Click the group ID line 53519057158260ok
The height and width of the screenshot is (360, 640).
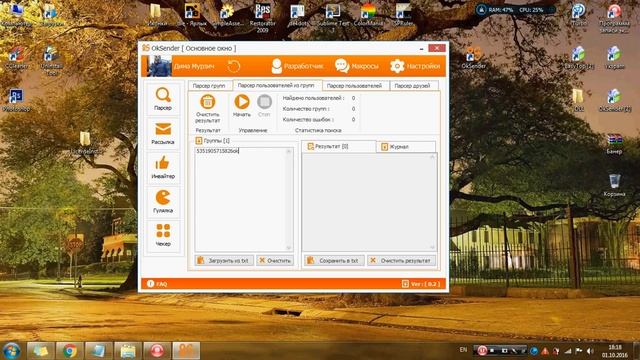[x=217, y=151]
